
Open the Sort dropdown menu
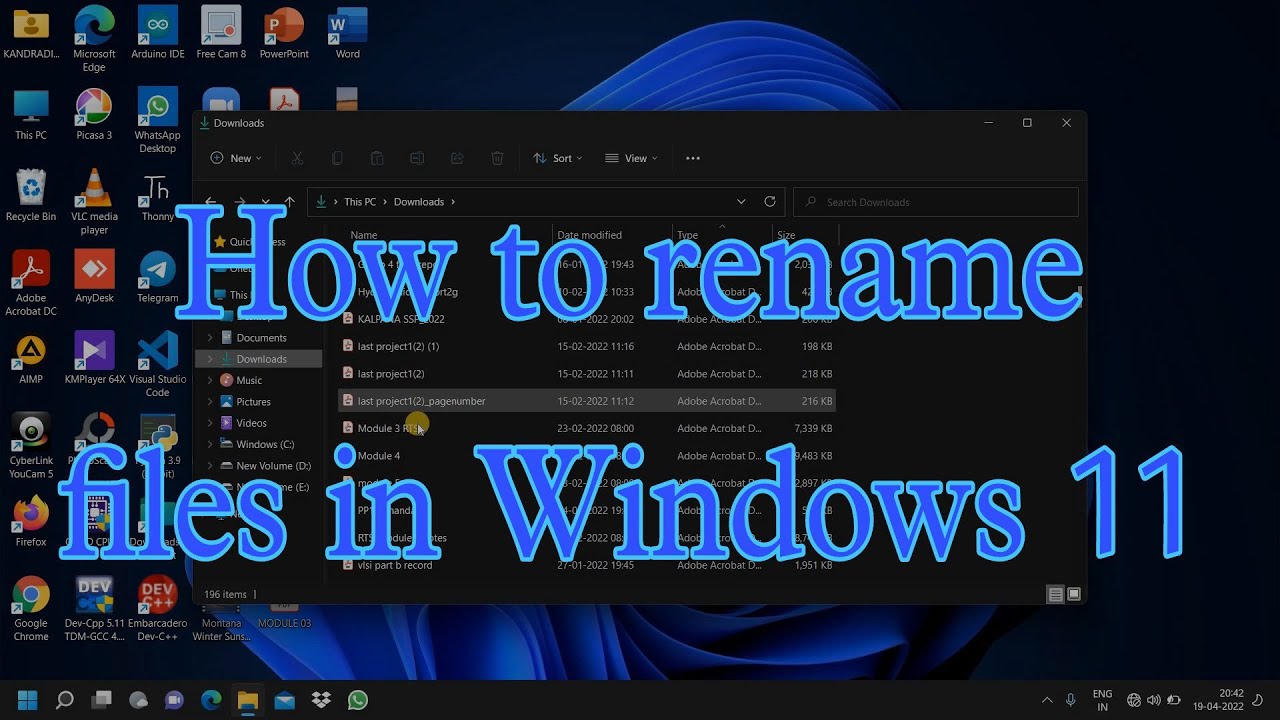[558, 158]
